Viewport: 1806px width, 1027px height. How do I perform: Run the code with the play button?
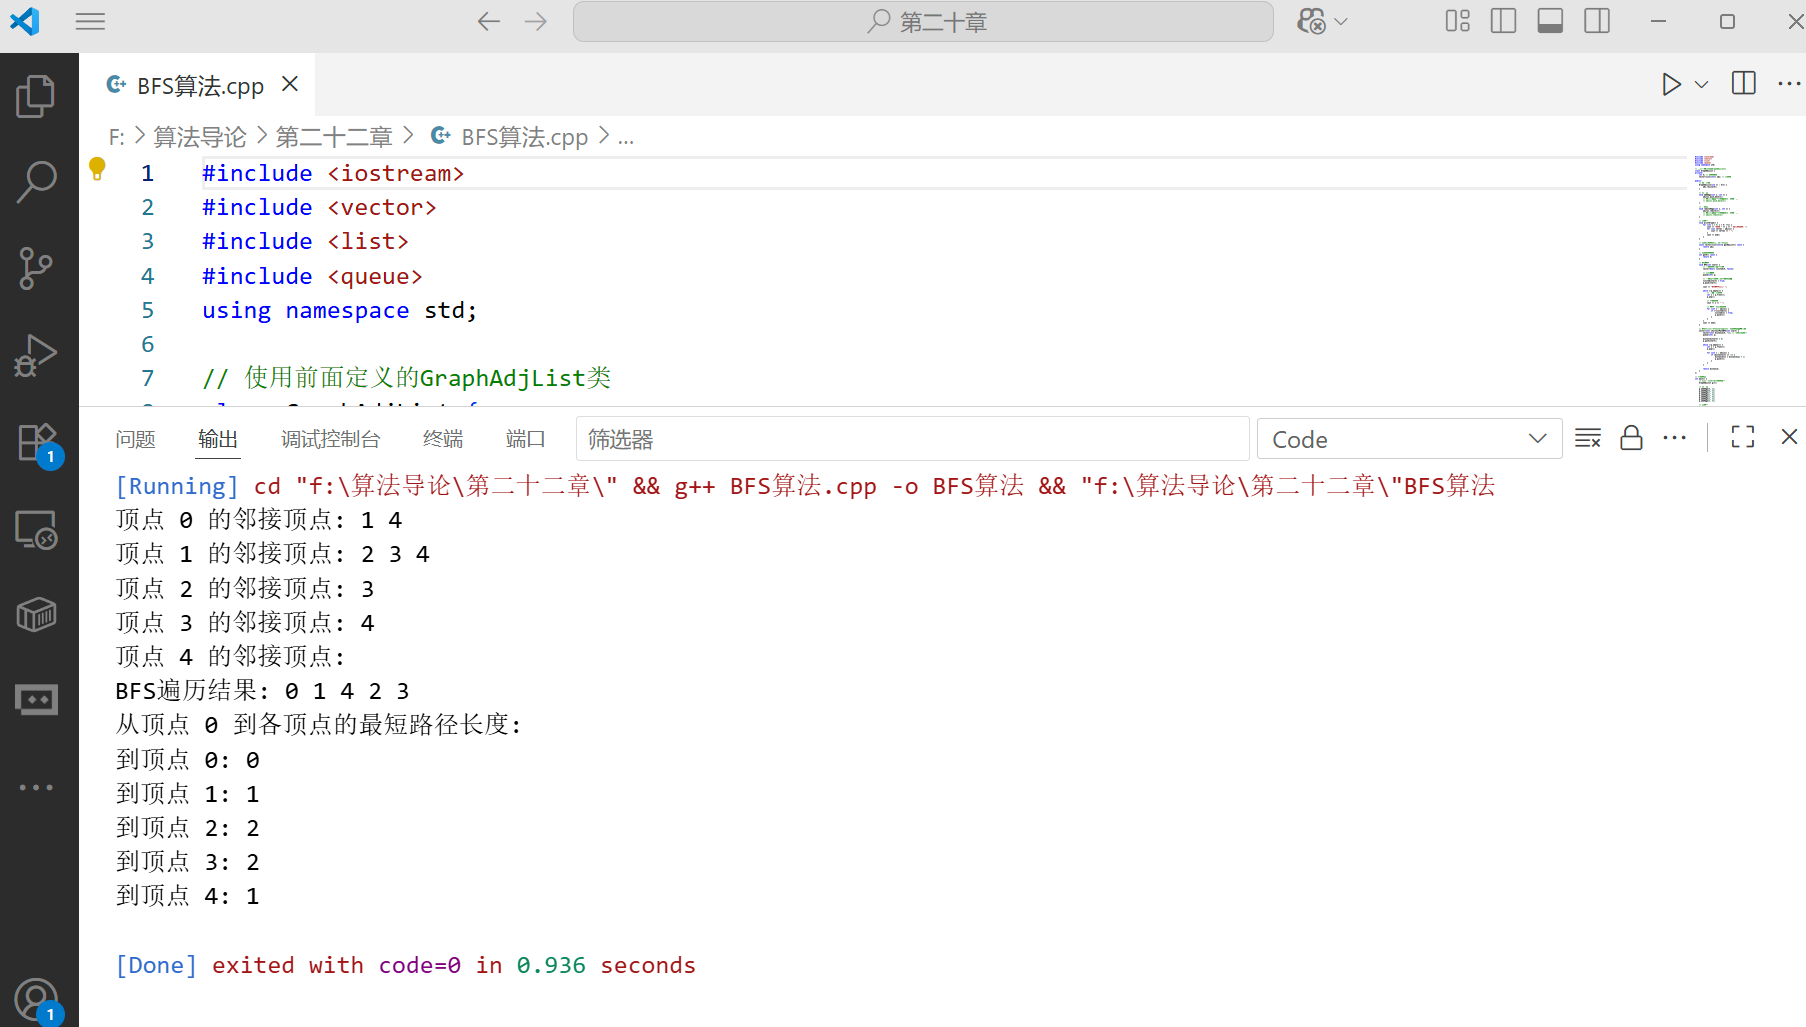(1671, 84)
